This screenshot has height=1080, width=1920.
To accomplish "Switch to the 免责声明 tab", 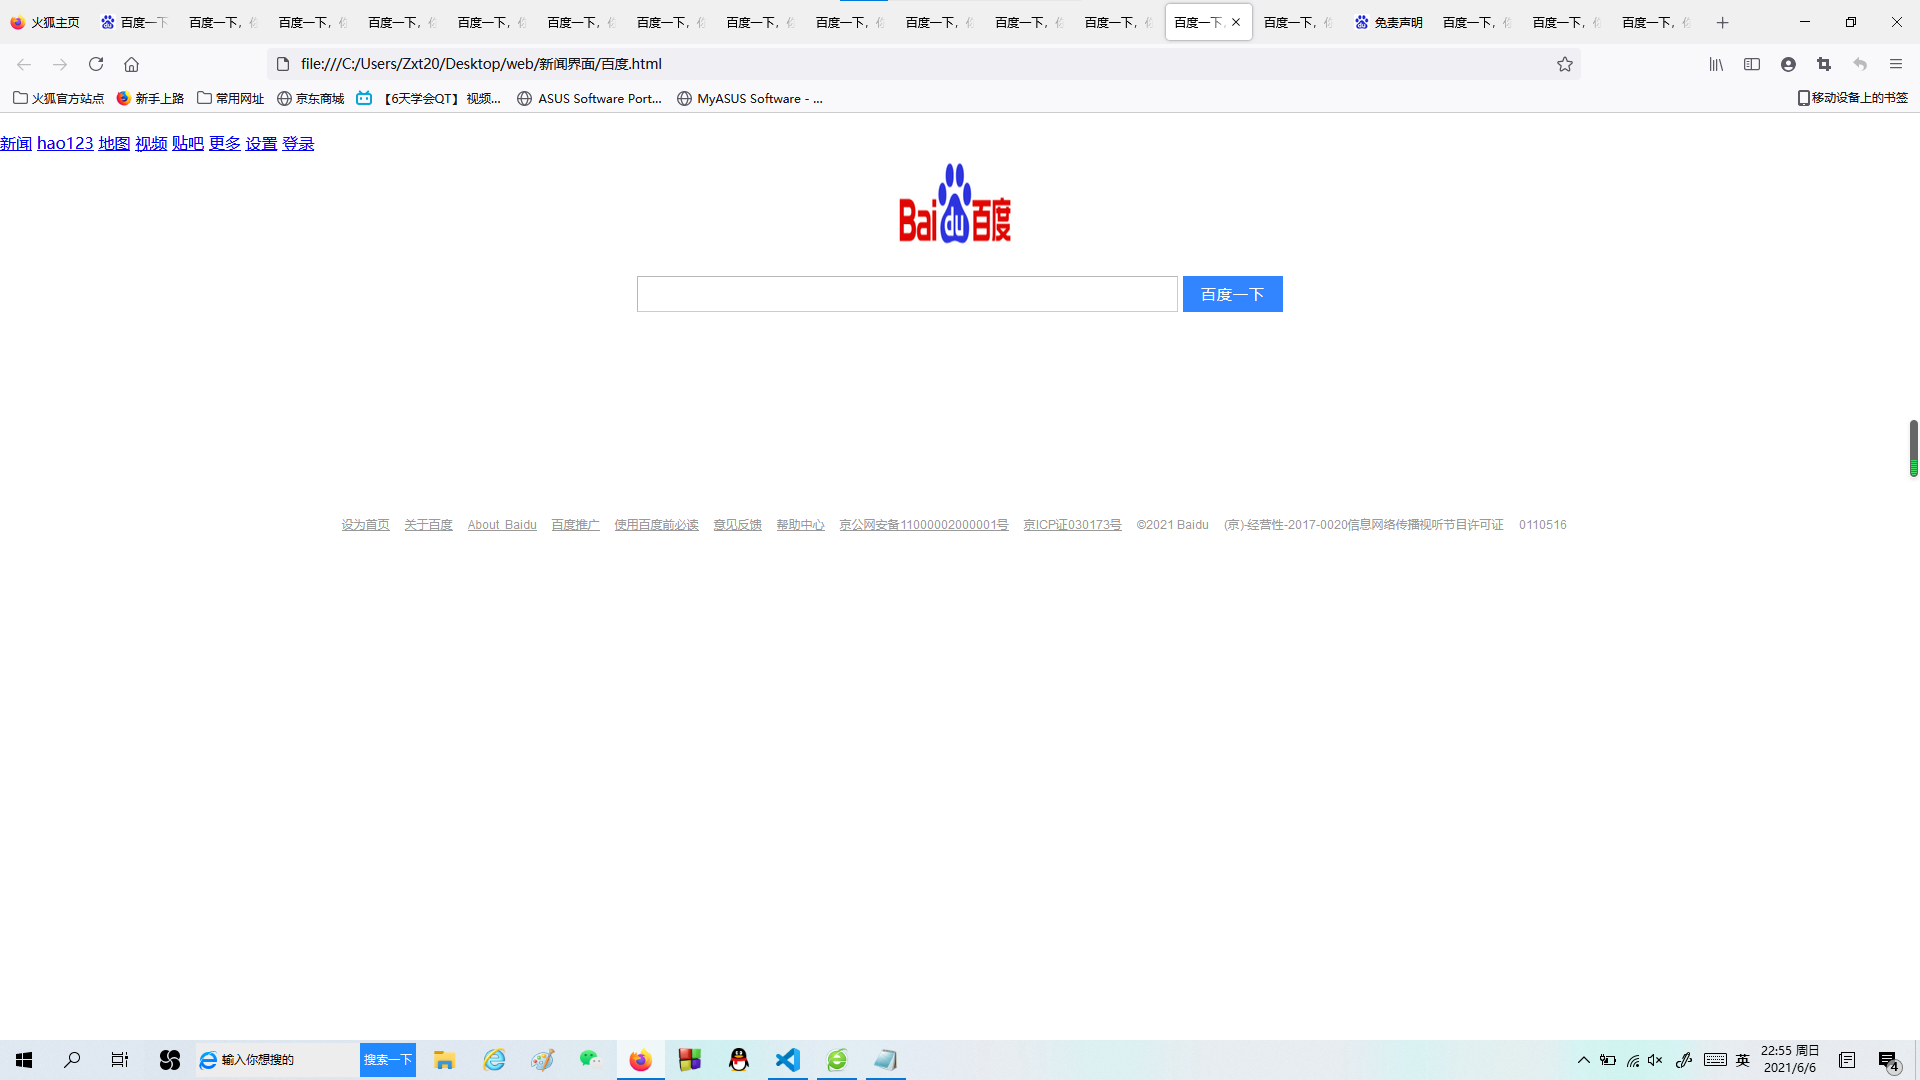I will [1388, 22].
